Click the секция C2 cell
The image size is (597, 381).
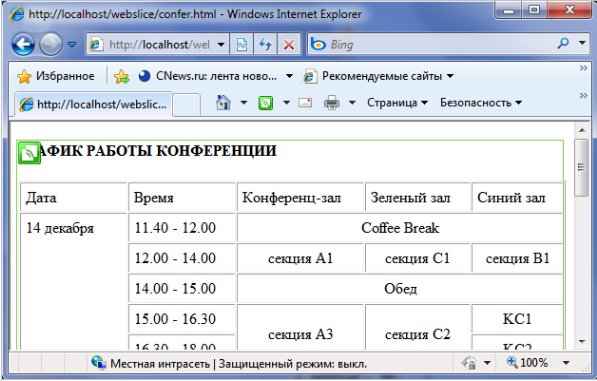coord(418,327)
